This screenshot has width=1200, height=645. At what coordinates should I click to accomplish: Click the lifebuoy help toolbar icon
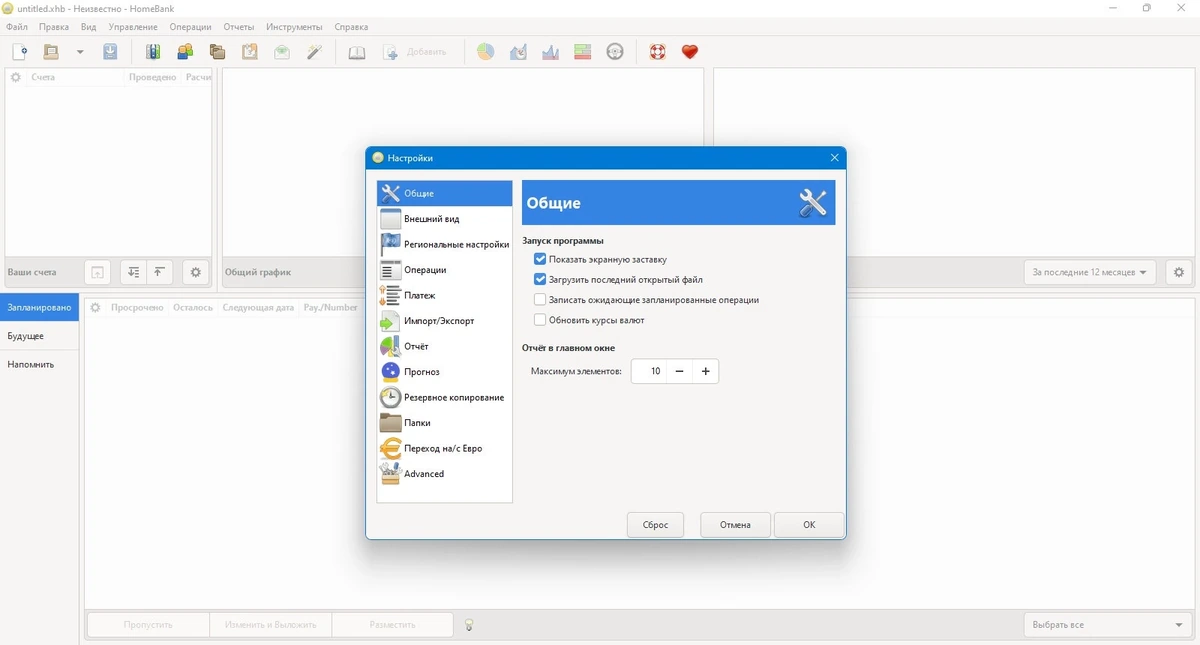point(657,52)
